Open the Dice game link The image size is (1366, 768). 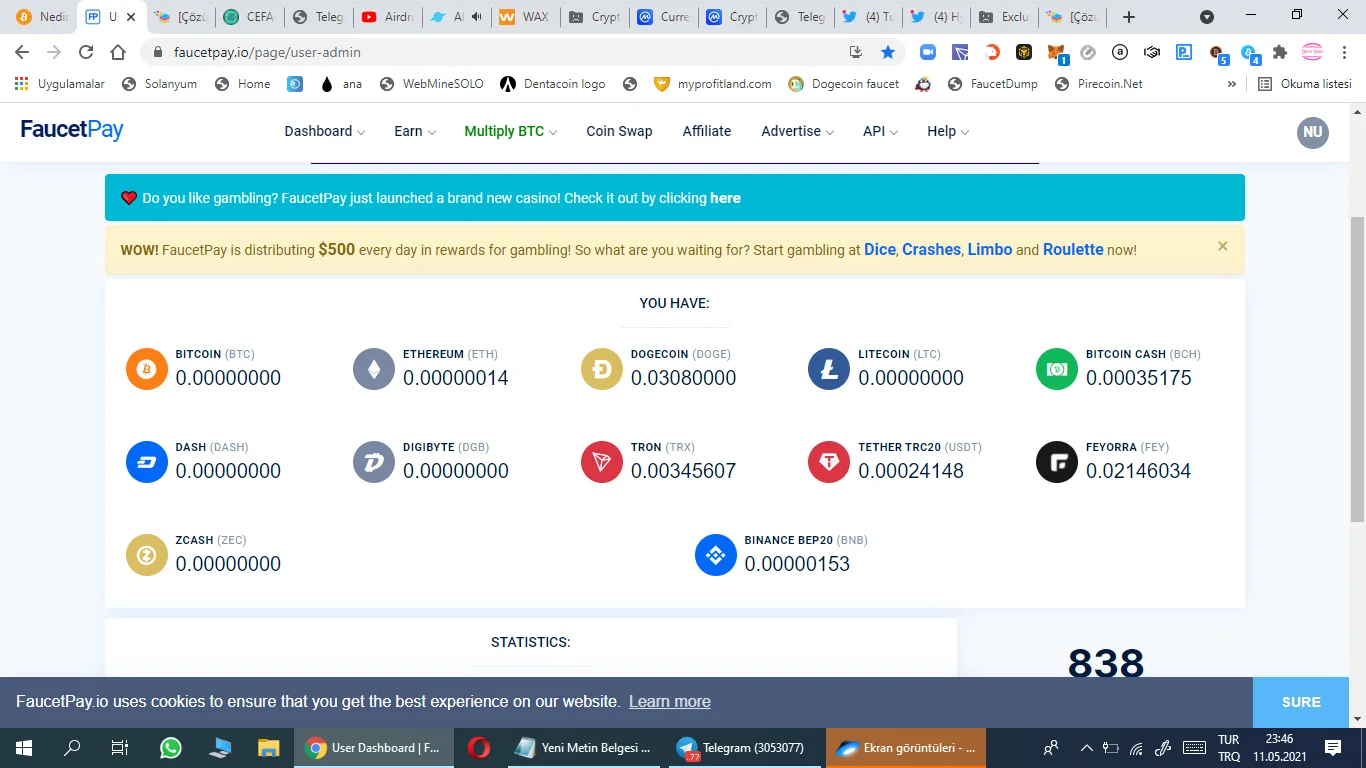click(880, 250)
